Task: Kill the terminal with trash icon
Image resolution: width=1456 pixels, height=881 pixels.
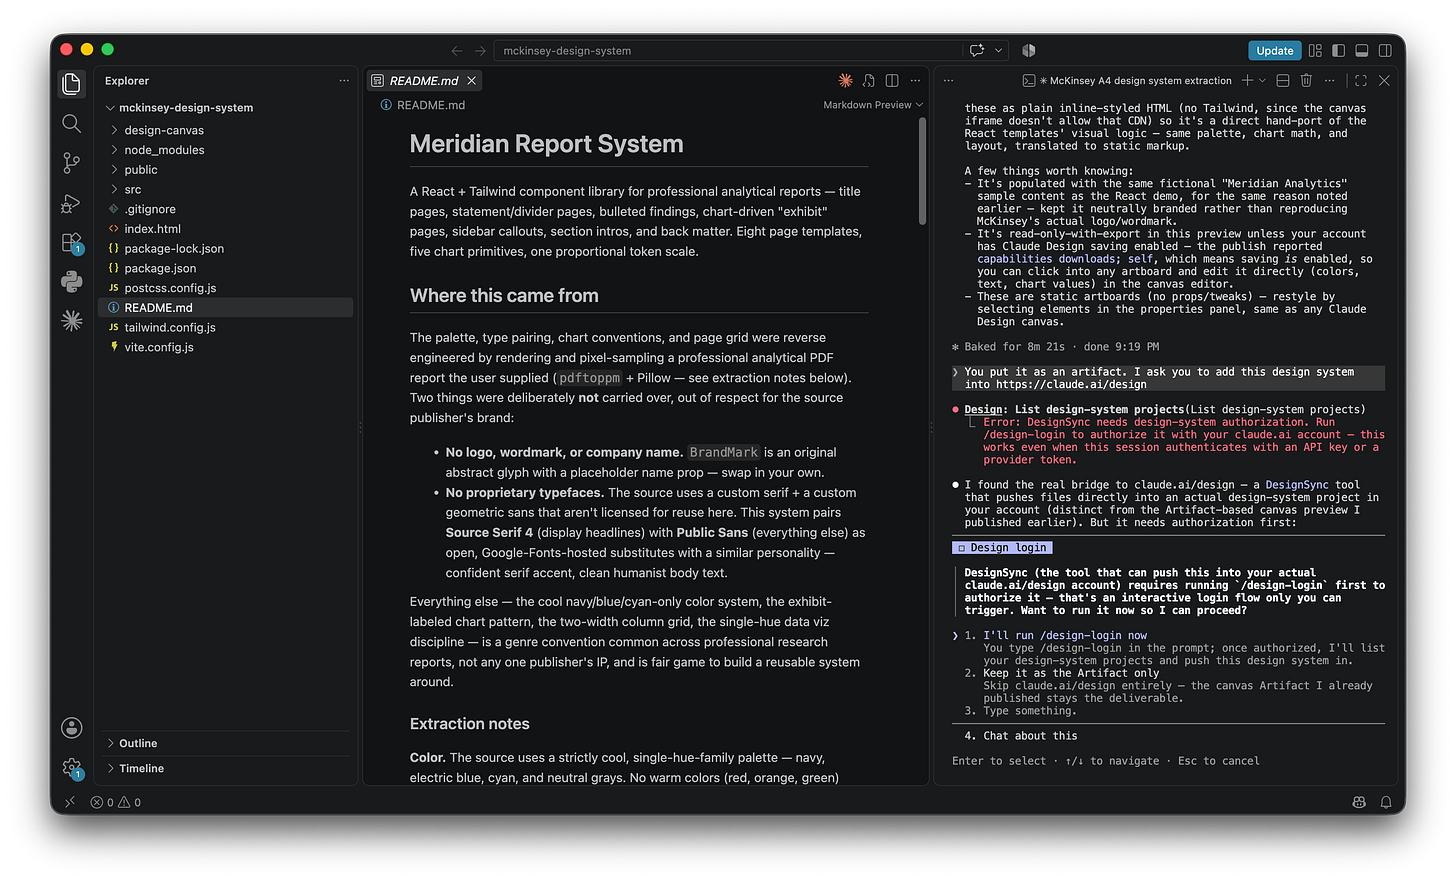Action: [1306, 80]
